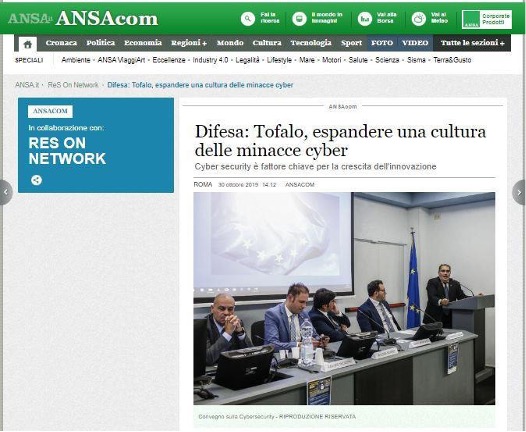Image resolution: width=526 pixels, height=432 pixels.
Task: Expand the Regioni + menu
Action: click(189, 43)
